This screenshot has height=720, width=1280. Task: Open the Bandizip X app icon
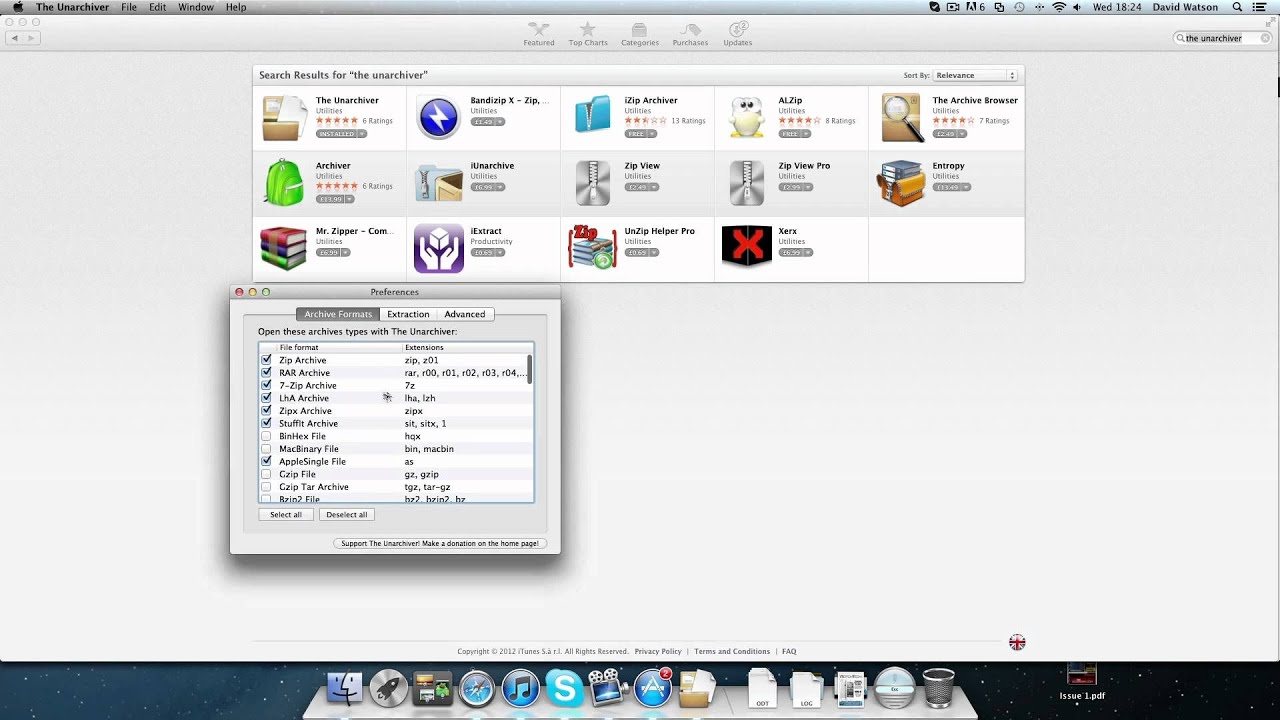point(438,118)
